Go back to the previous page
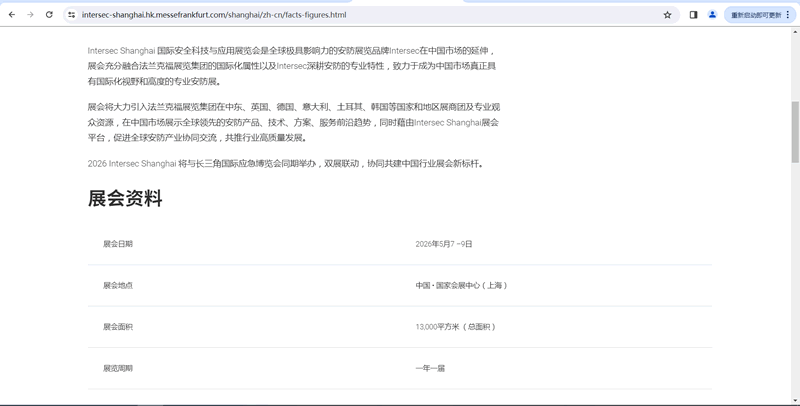Viewport: 800px width, 406px height. tap(12, 15)
